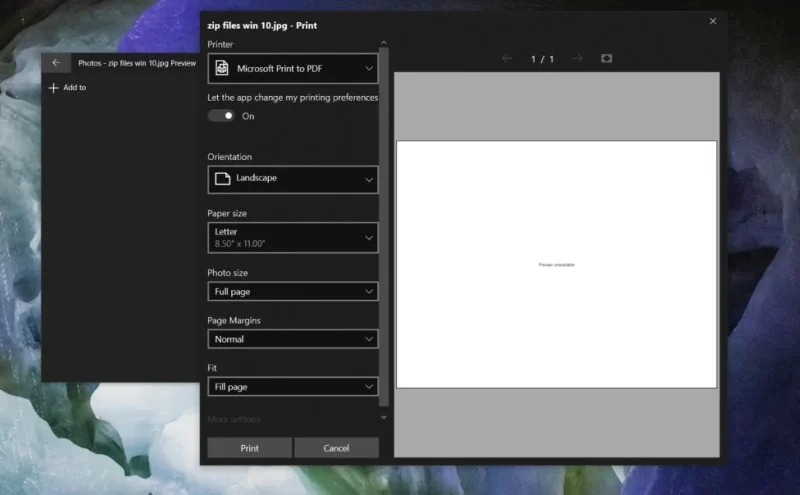
Task: Click scroll down arrow of settings pane
Action: click(384, 417)
